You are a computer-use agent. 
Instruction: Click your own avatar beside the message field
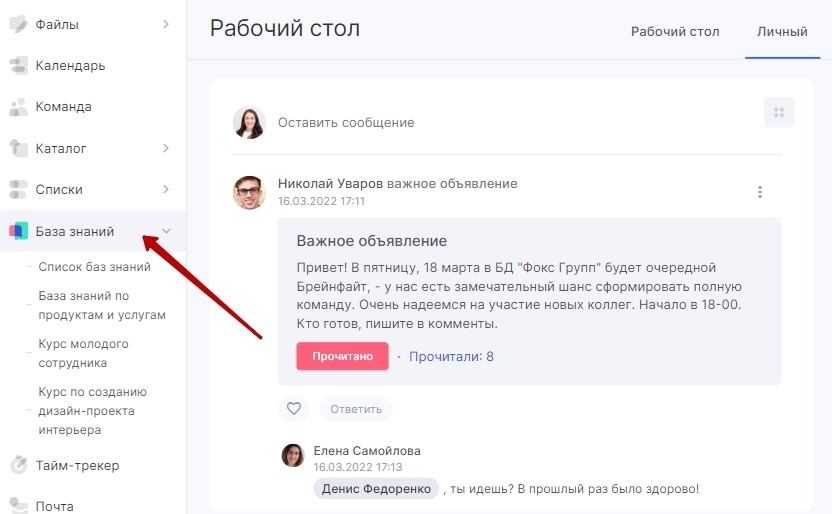[x=249, y=122]
